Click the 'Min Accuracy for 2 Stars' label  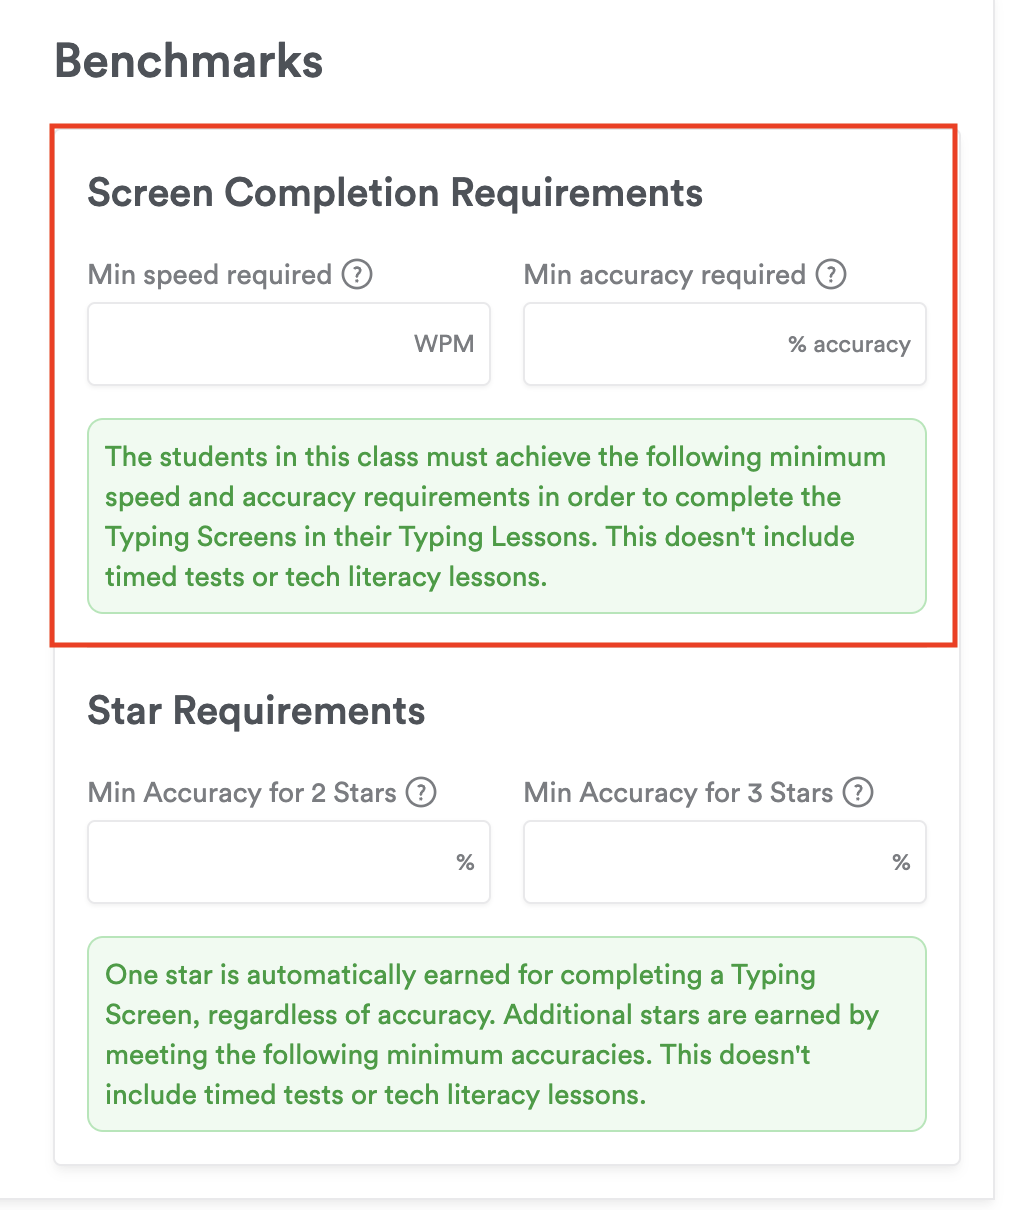click(243, 793)
